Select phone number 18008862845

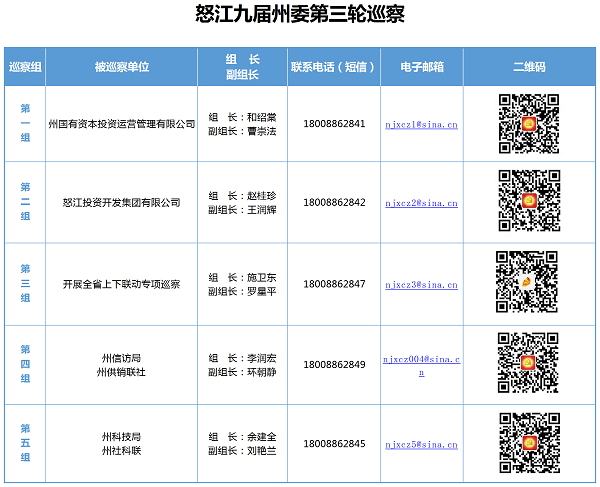(x=334, y=444)
